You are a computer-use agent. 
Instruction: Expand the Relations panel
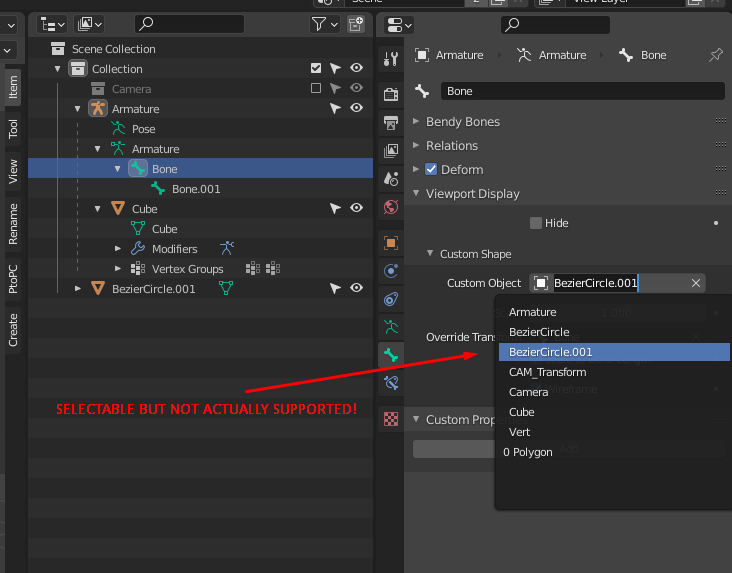416,145
